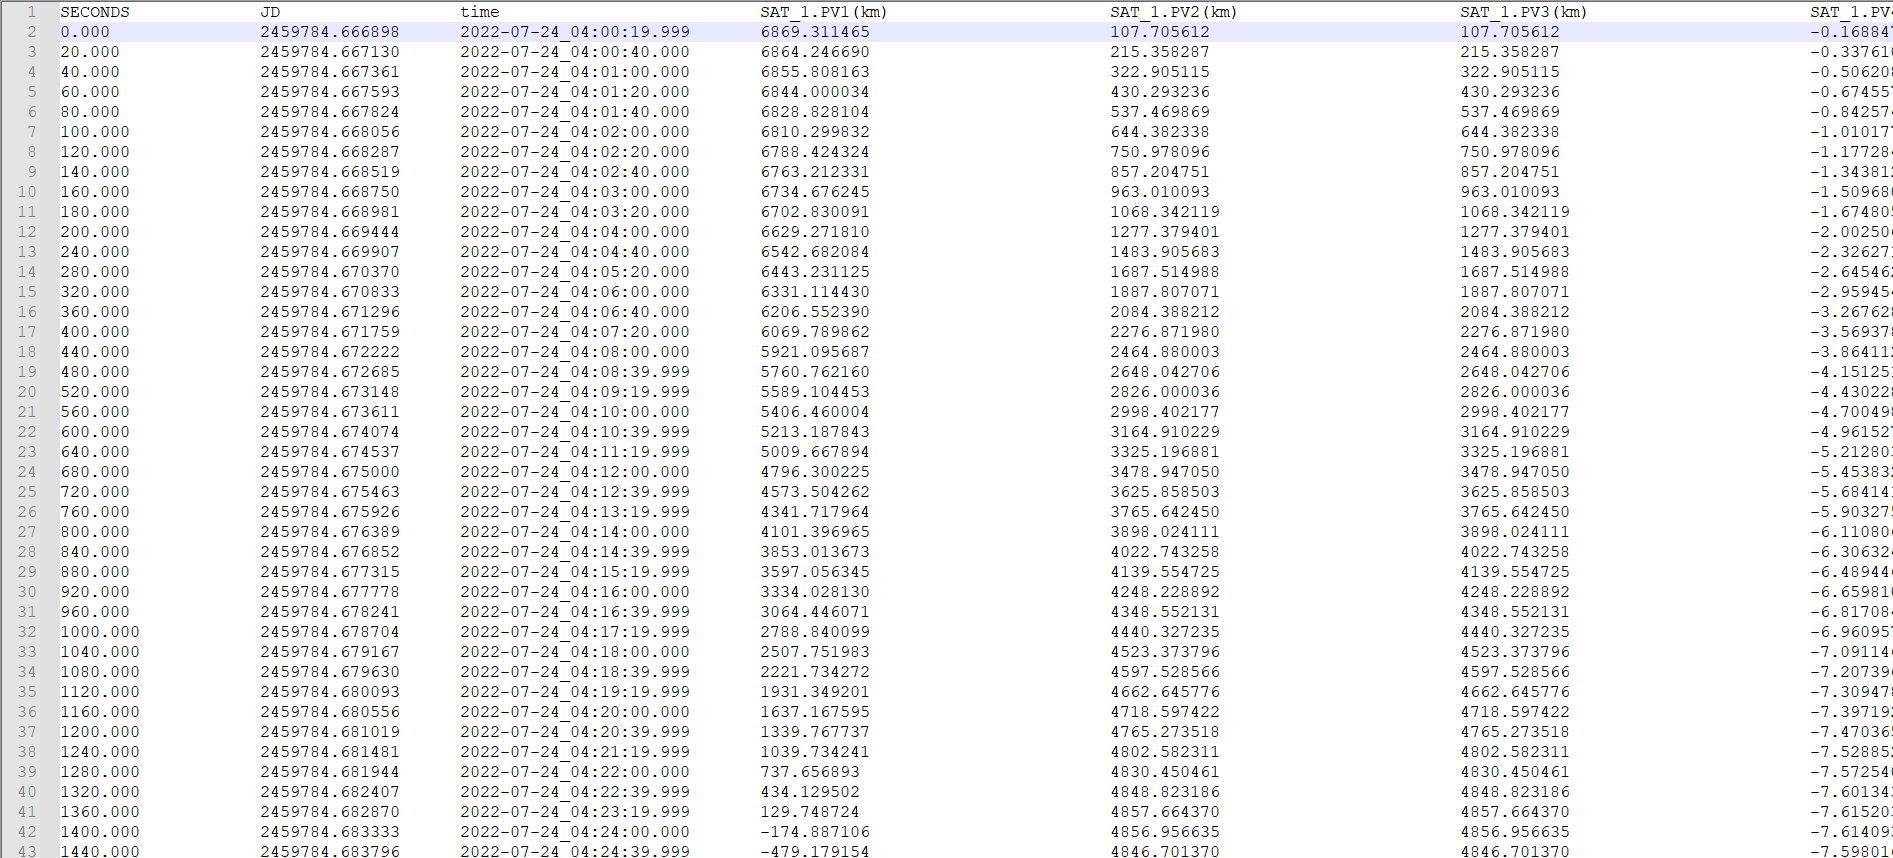Click timestamp 2022-07-24_04:04:00.000
Image resolution: width=1893 pixels, height=858 pixels.
(x=575, y=232)
